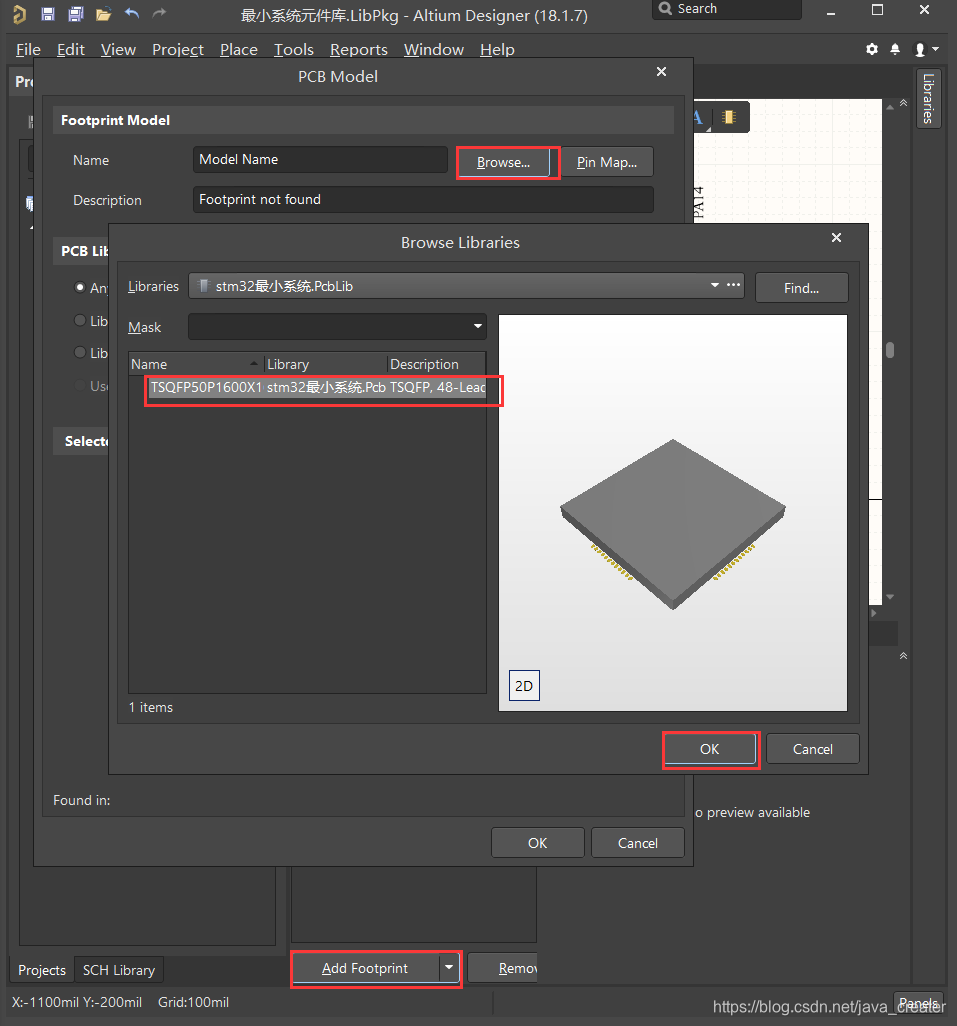This screenshot has height=1026, width=957.
Task: Click the scroll up arrow of editor
Action: tap(890, 107)
